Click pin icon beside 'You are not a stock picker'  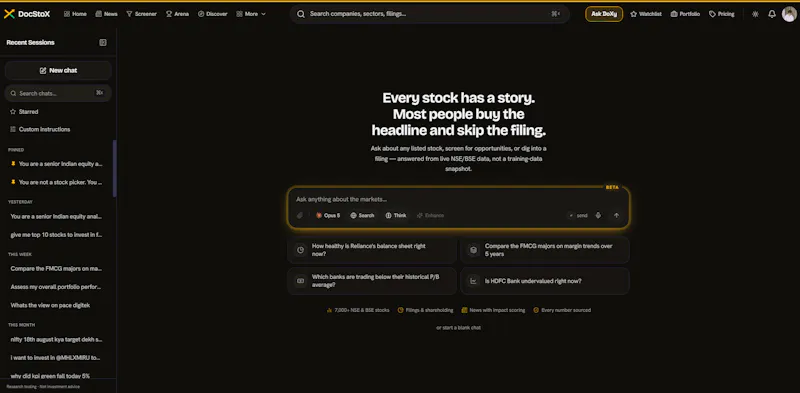(x=13, y=182)
